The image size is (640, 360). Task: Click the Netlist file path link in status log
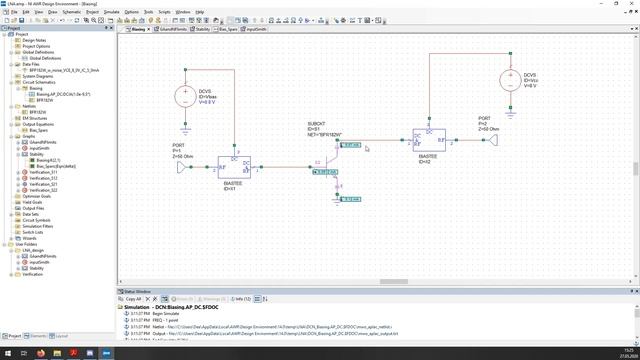tap(280, 327)
